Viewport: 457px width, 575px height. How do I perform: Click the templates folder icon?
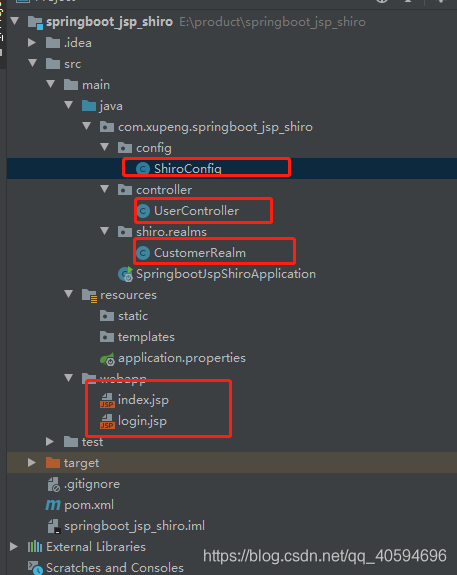107,337
